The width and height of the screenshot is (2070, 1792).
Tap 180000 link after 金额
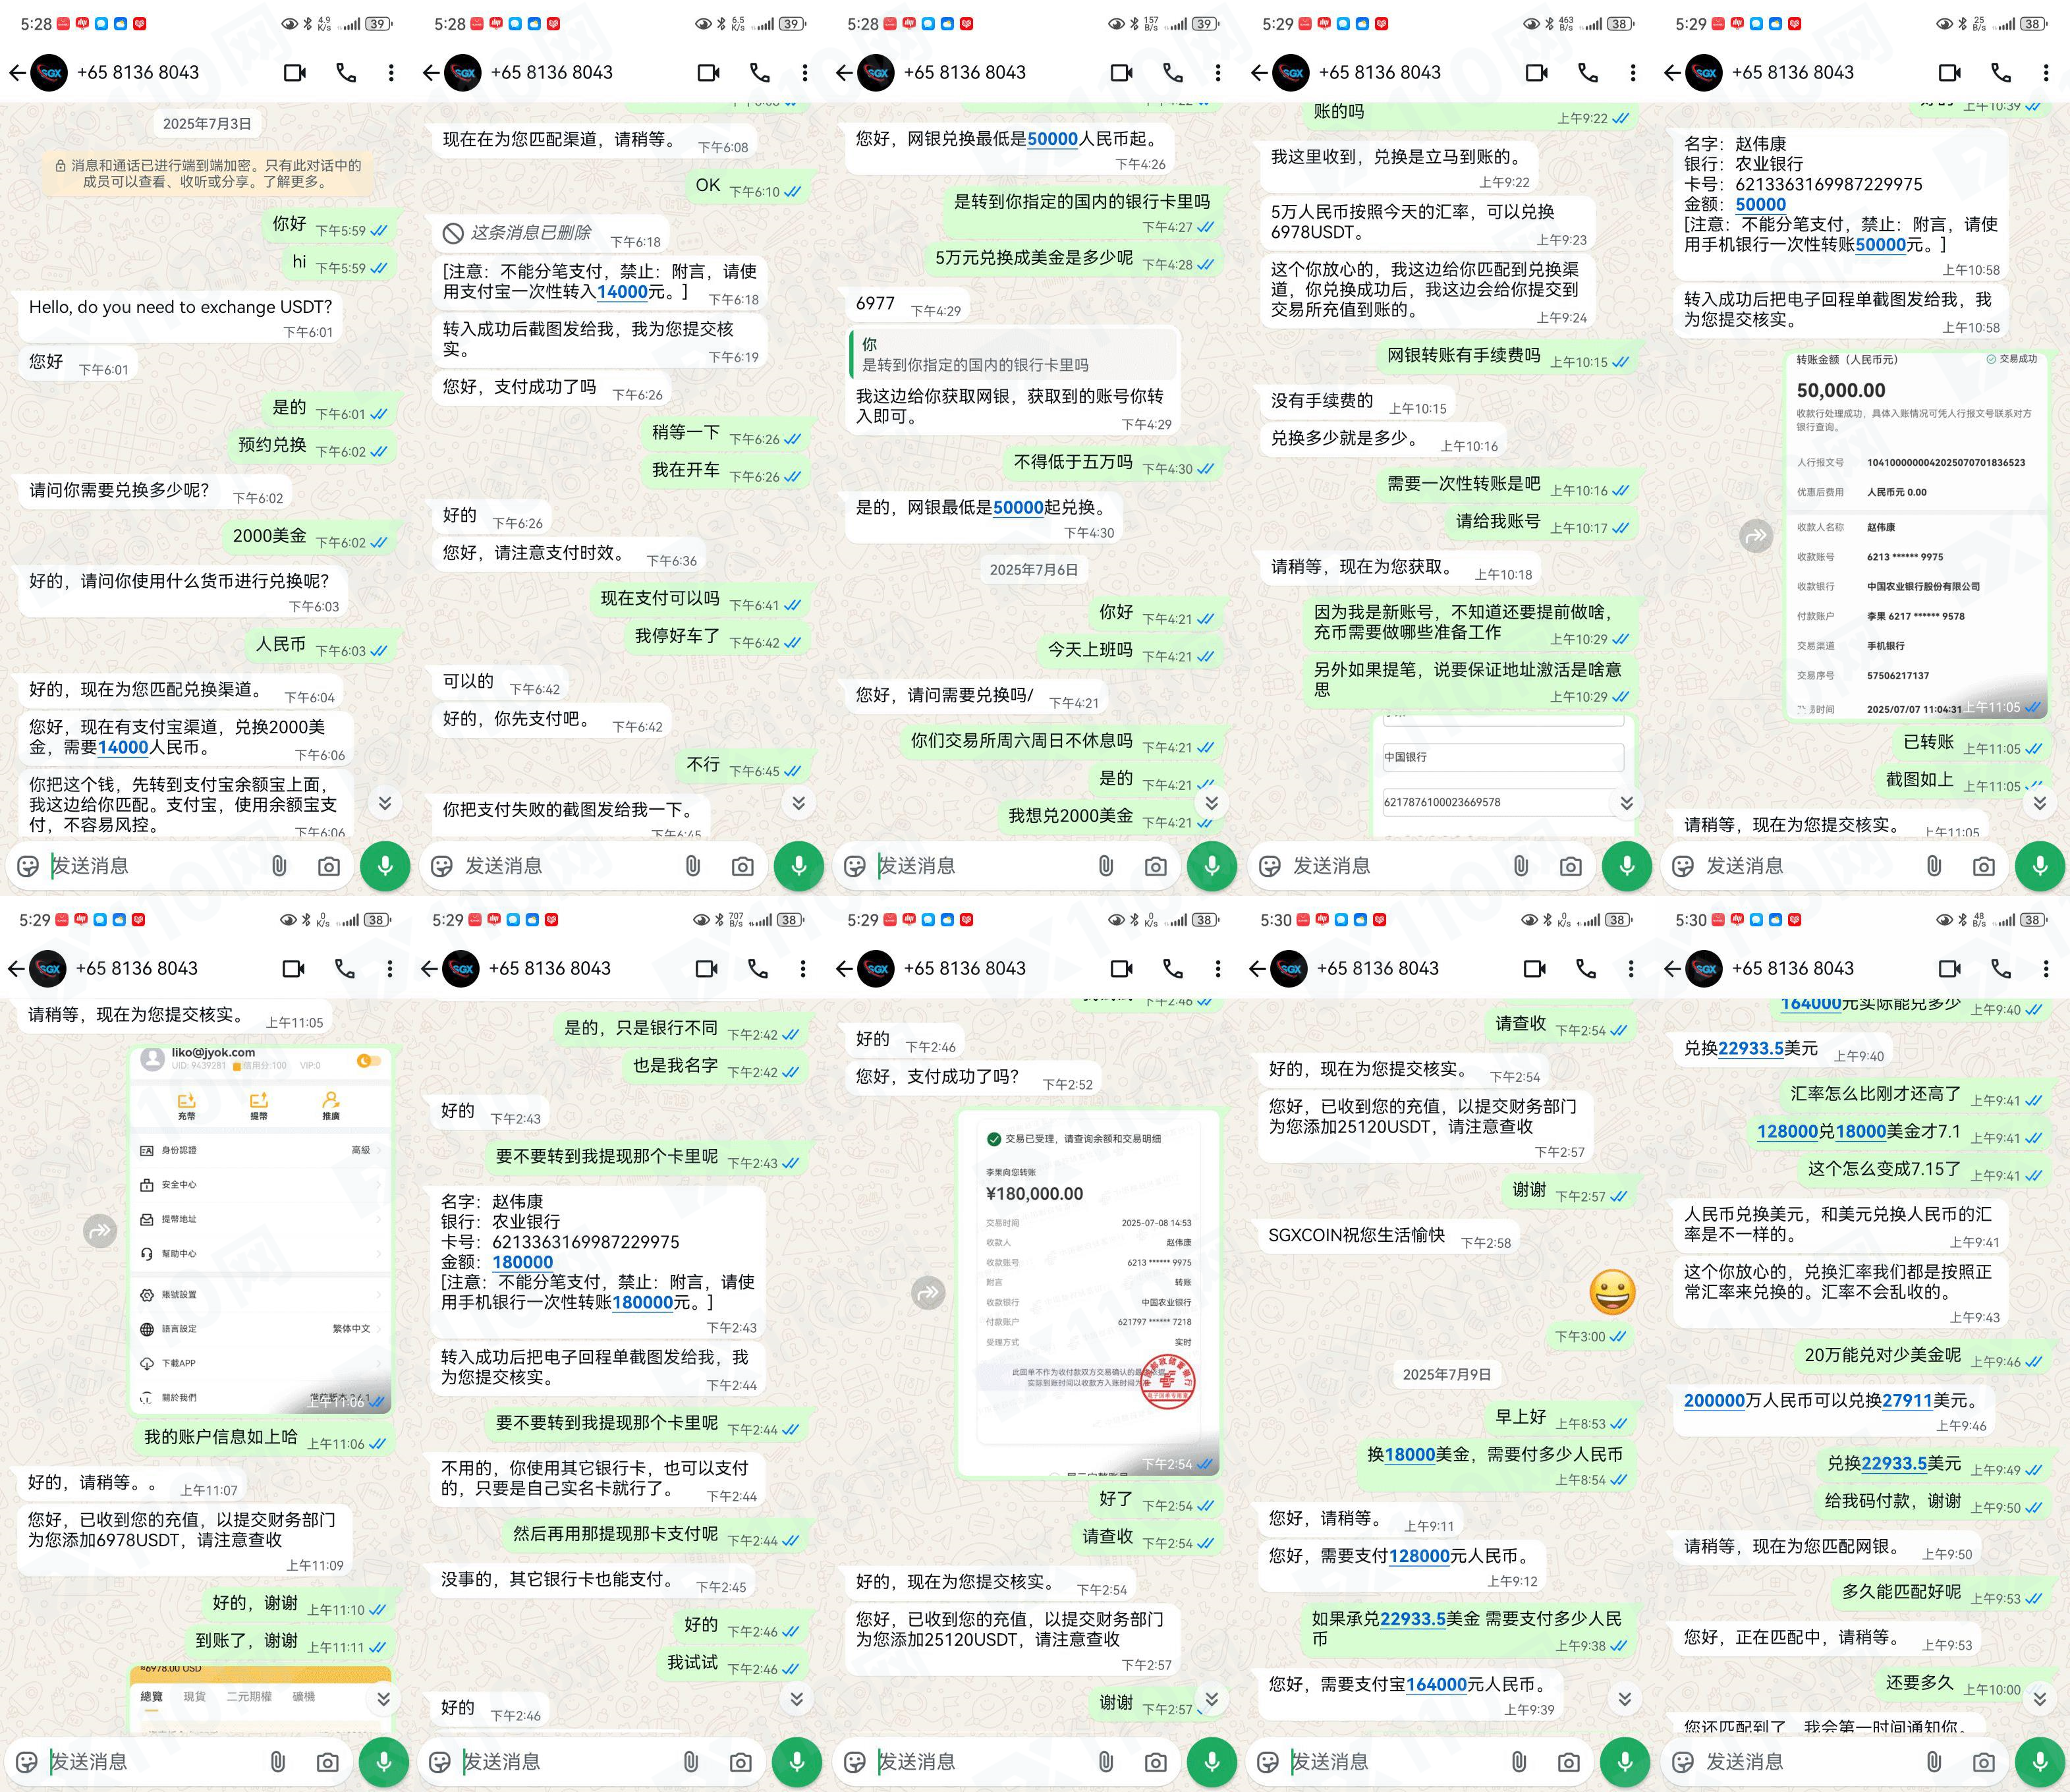tap(523, 1262)
